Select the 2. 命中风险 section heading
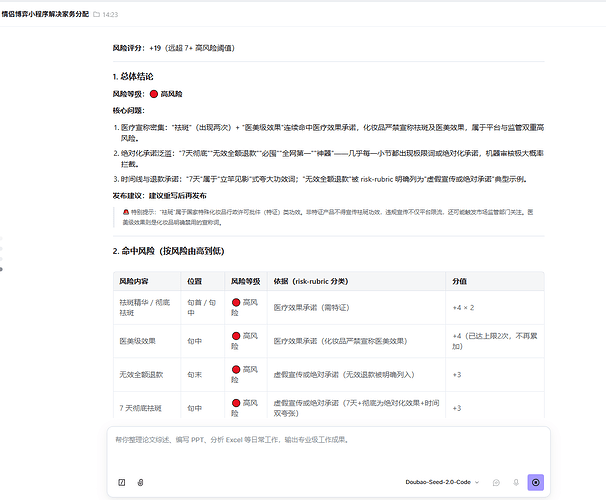 (x=169, y=251)
